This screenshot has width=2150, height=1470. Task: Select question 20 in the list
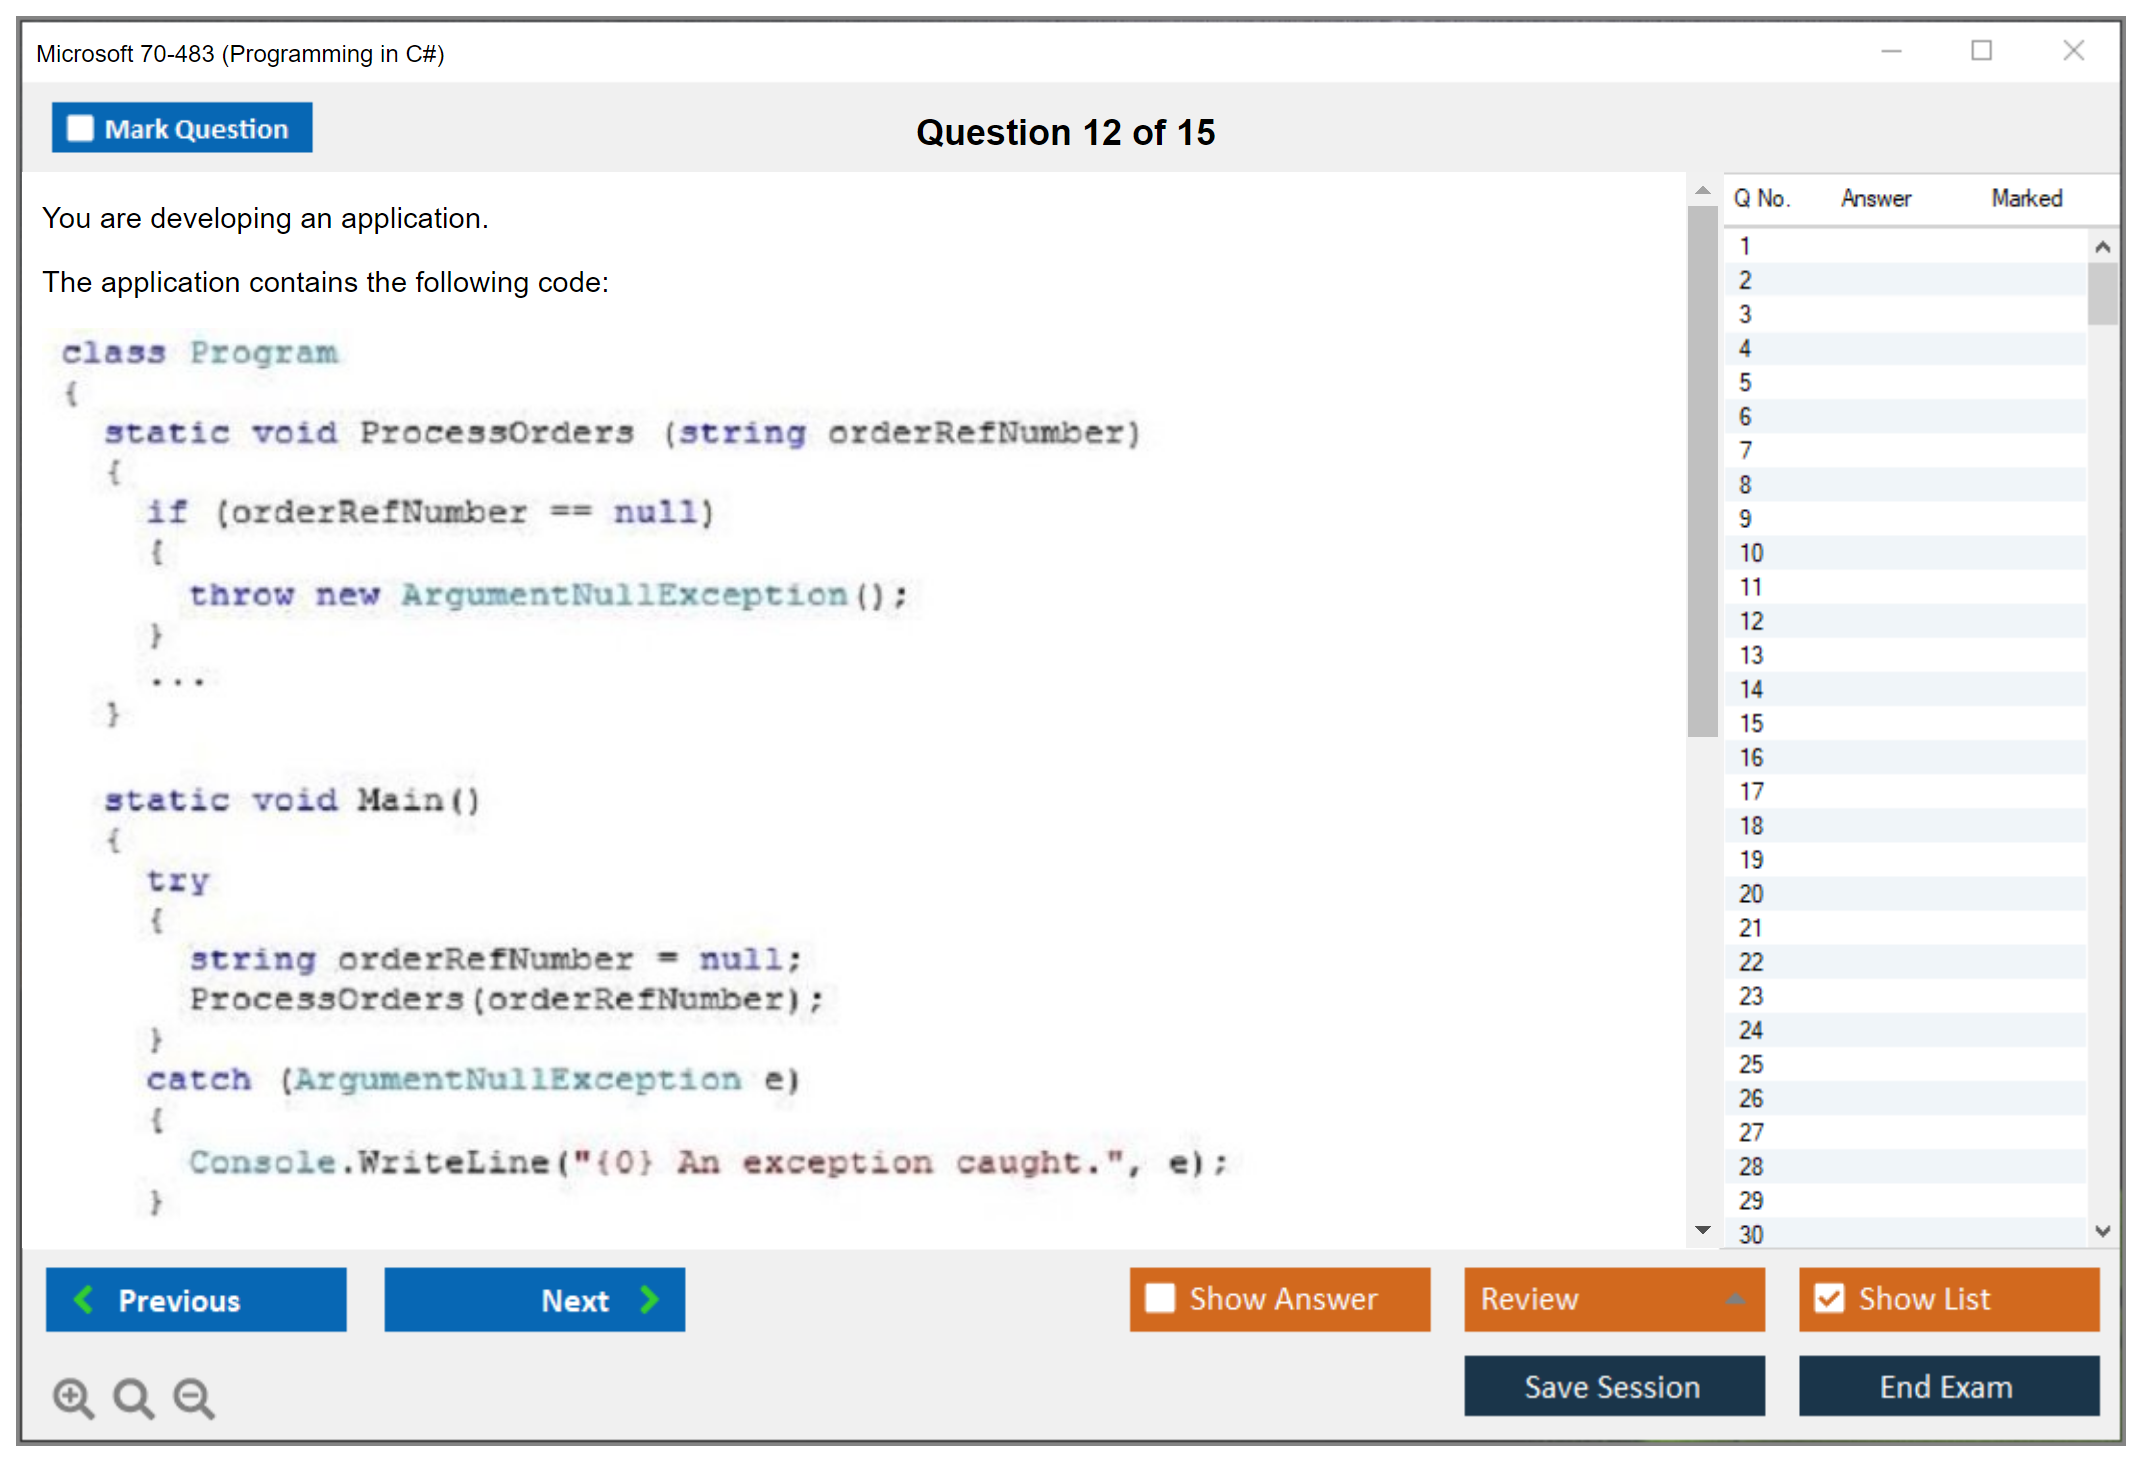1751,894
